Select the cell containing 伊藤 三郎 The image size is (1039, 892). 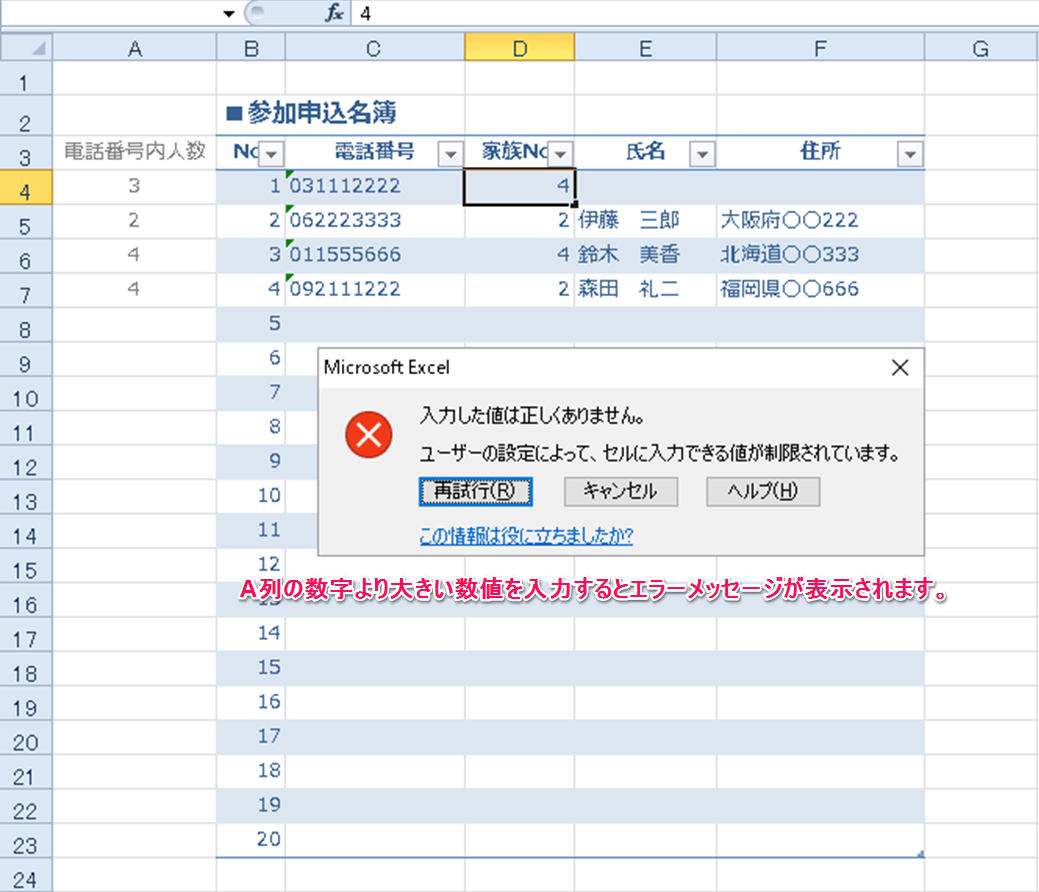644,220
